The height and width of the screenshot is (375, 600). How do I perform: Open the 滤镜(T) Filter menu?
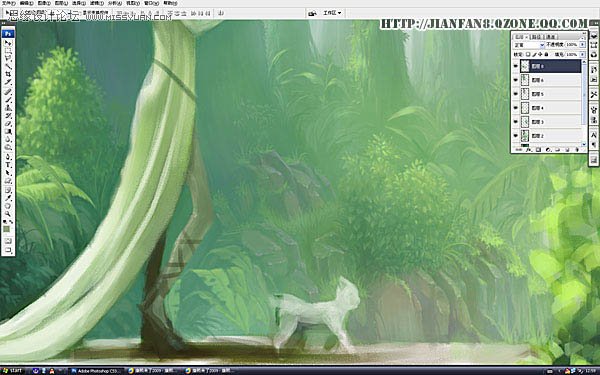tap(96, 3)
